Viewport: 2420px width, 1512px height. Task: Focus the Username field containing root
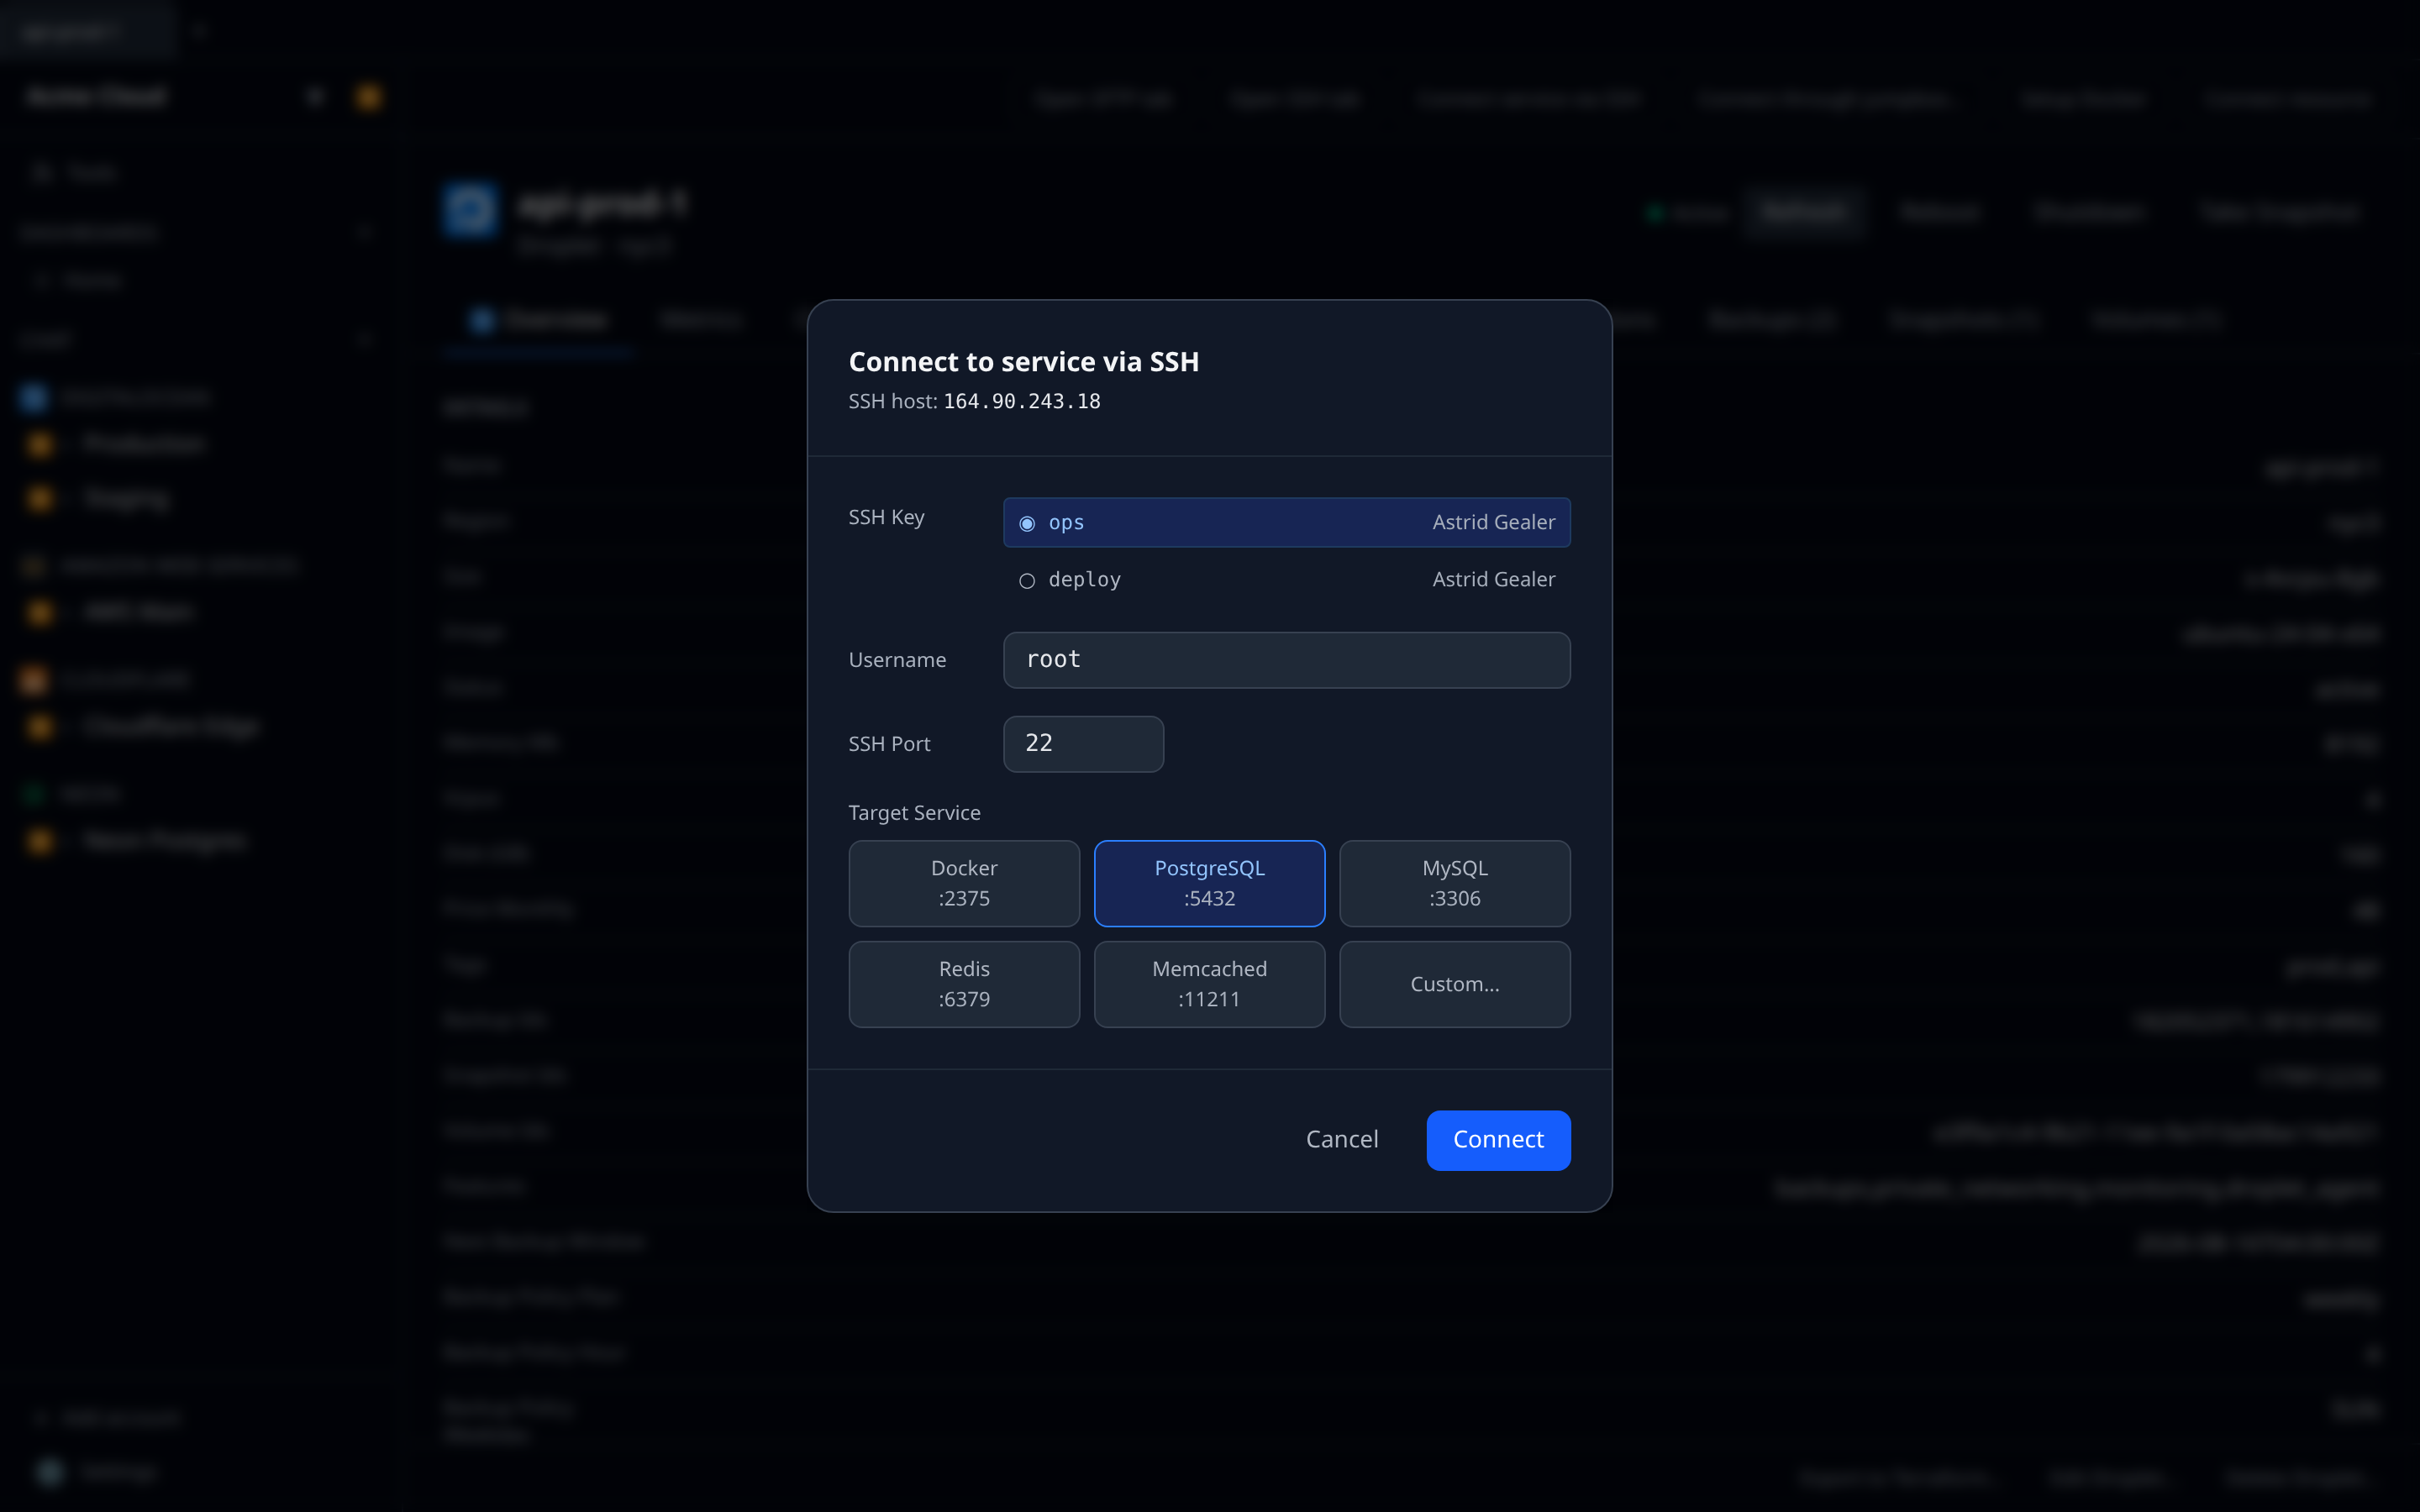(1286, 660)
